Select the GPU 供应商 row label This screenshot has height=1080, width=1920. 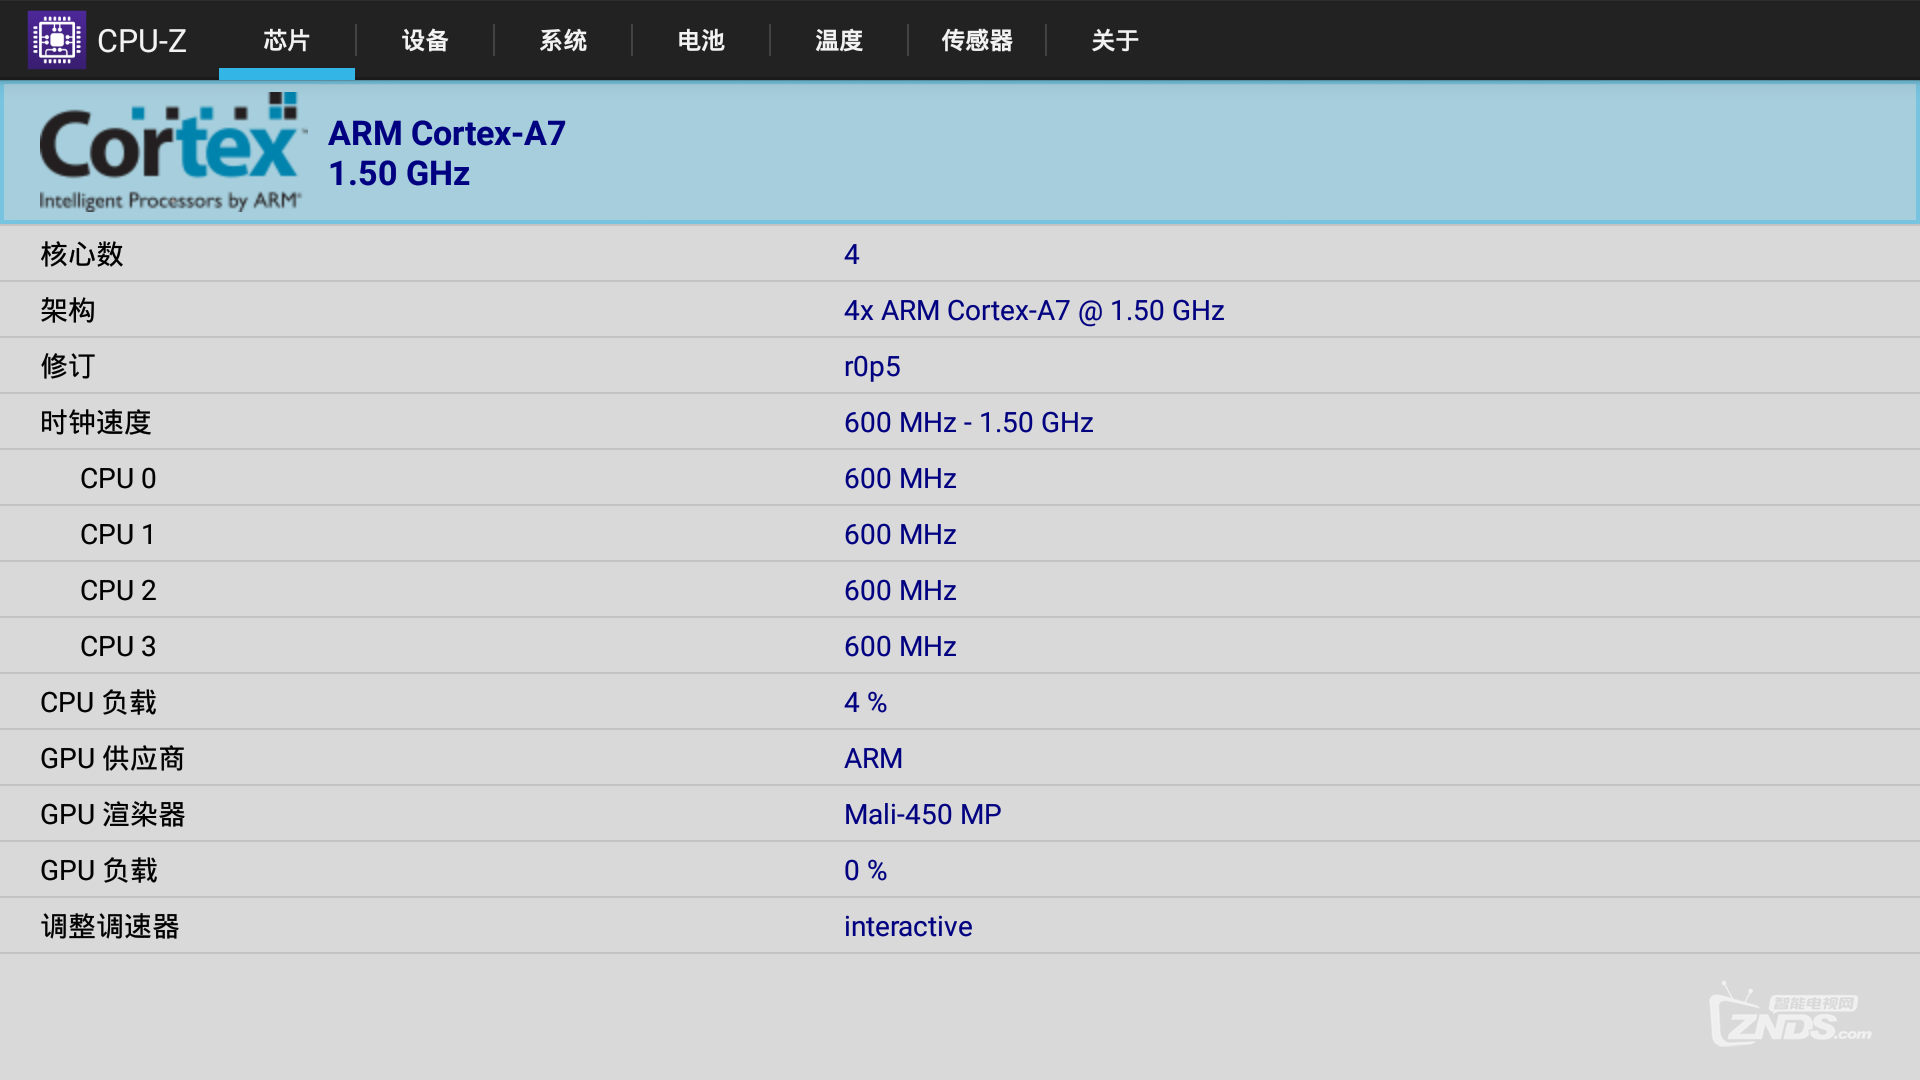pyautogui.click(x=113, y=758)
